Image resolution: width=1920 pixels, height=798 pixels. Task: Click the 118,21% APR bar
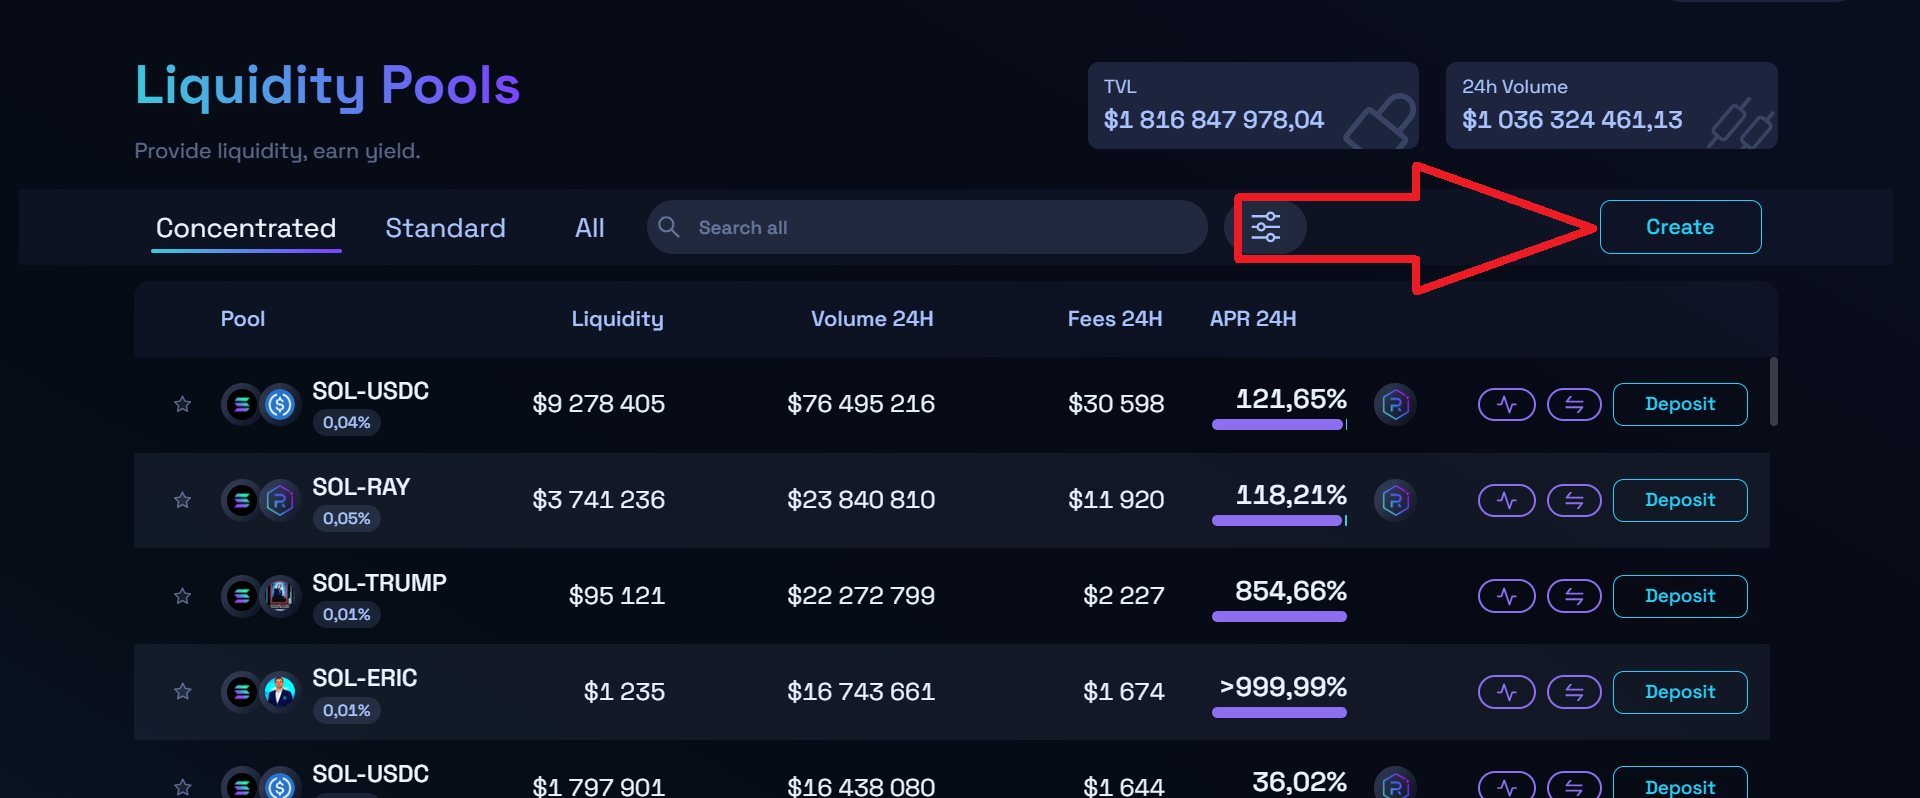(x=1279, y=521)
